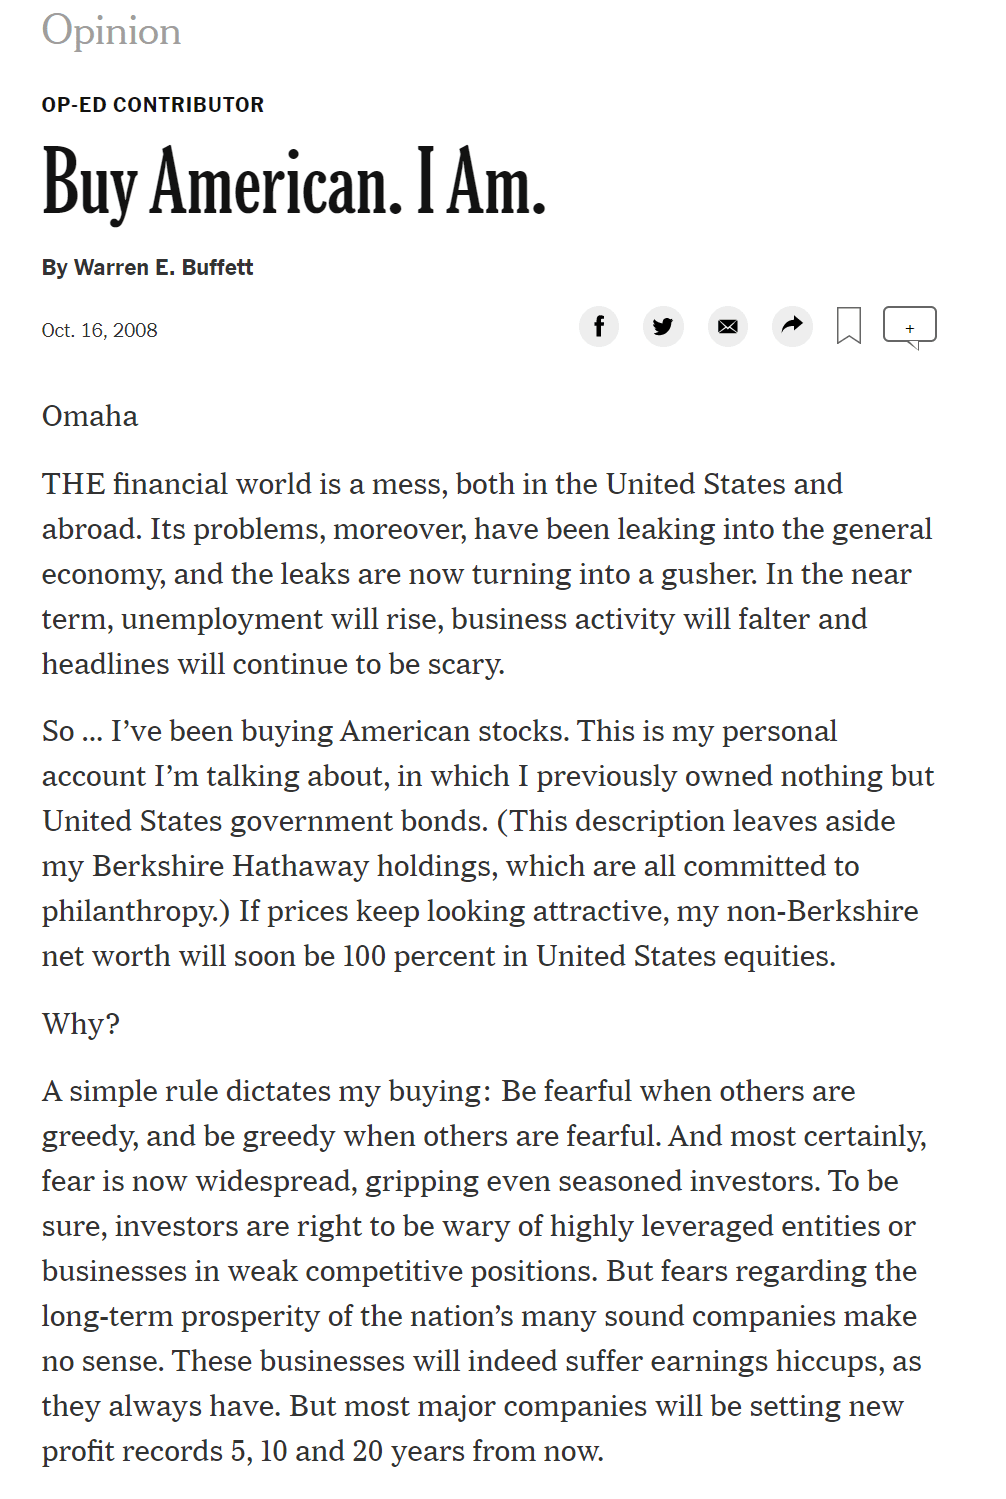Share the article on Facebook

[x=599, y=326]
